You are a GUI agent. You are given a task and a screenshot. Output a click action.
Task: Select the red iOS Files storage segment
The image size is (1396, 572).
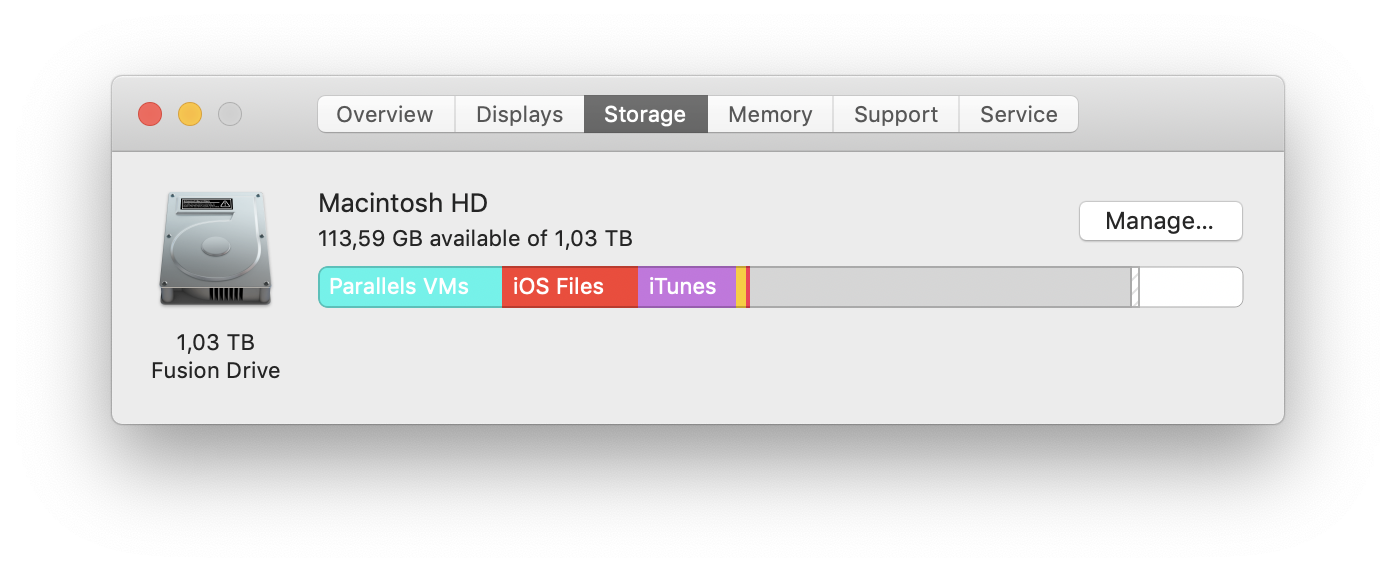[569, 287]
